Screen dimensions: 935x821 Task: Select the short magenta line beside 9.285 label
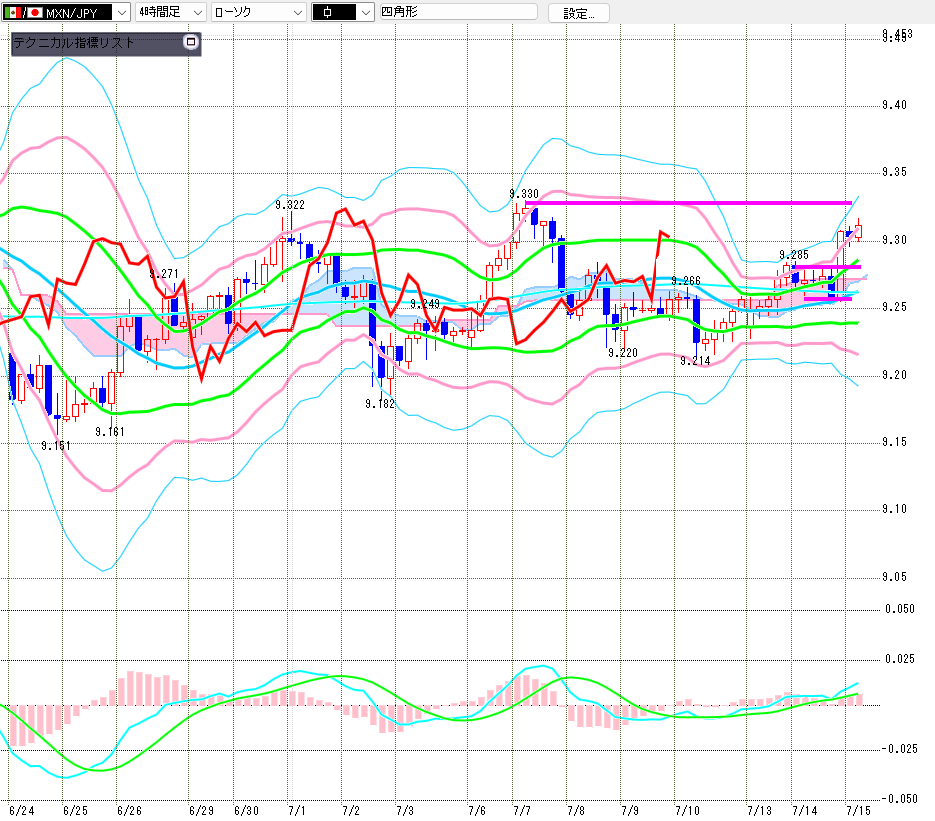[826, 267]
